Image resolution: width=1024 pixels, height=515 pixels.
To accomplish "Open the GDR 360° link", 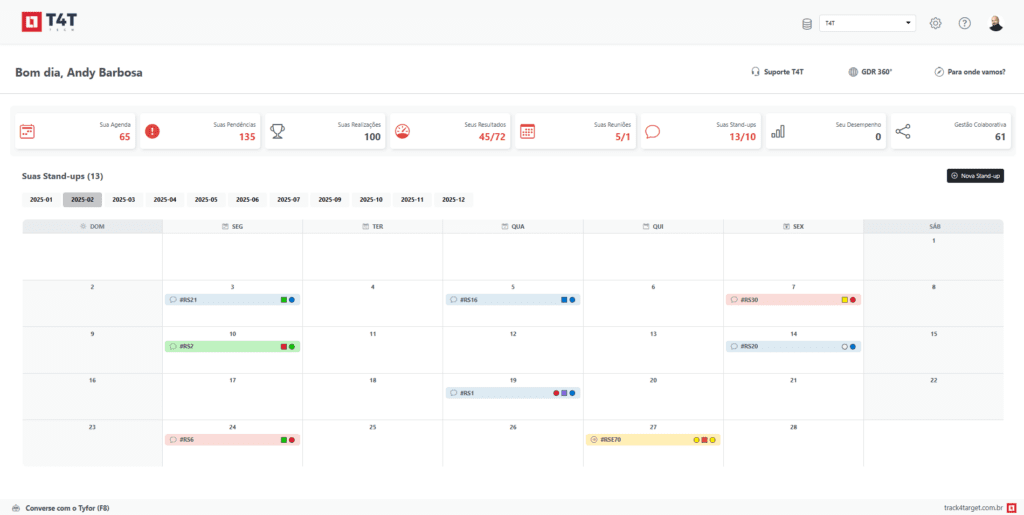I will point(869,72).
